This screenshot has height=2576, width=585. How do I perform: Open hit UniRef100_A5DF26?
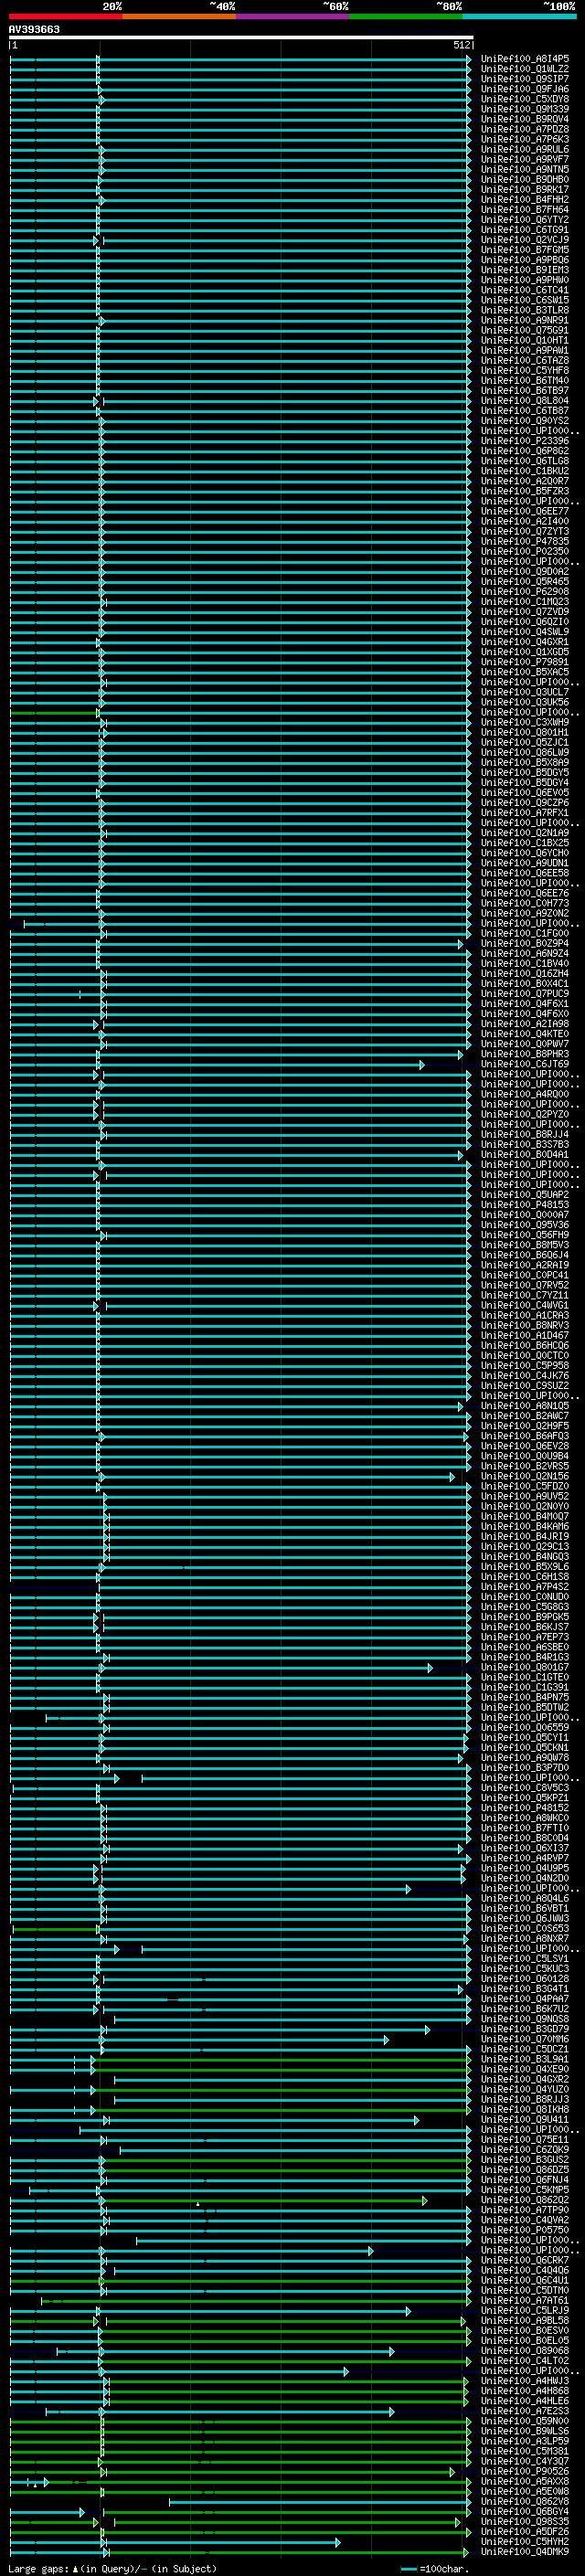[525, 2530]
